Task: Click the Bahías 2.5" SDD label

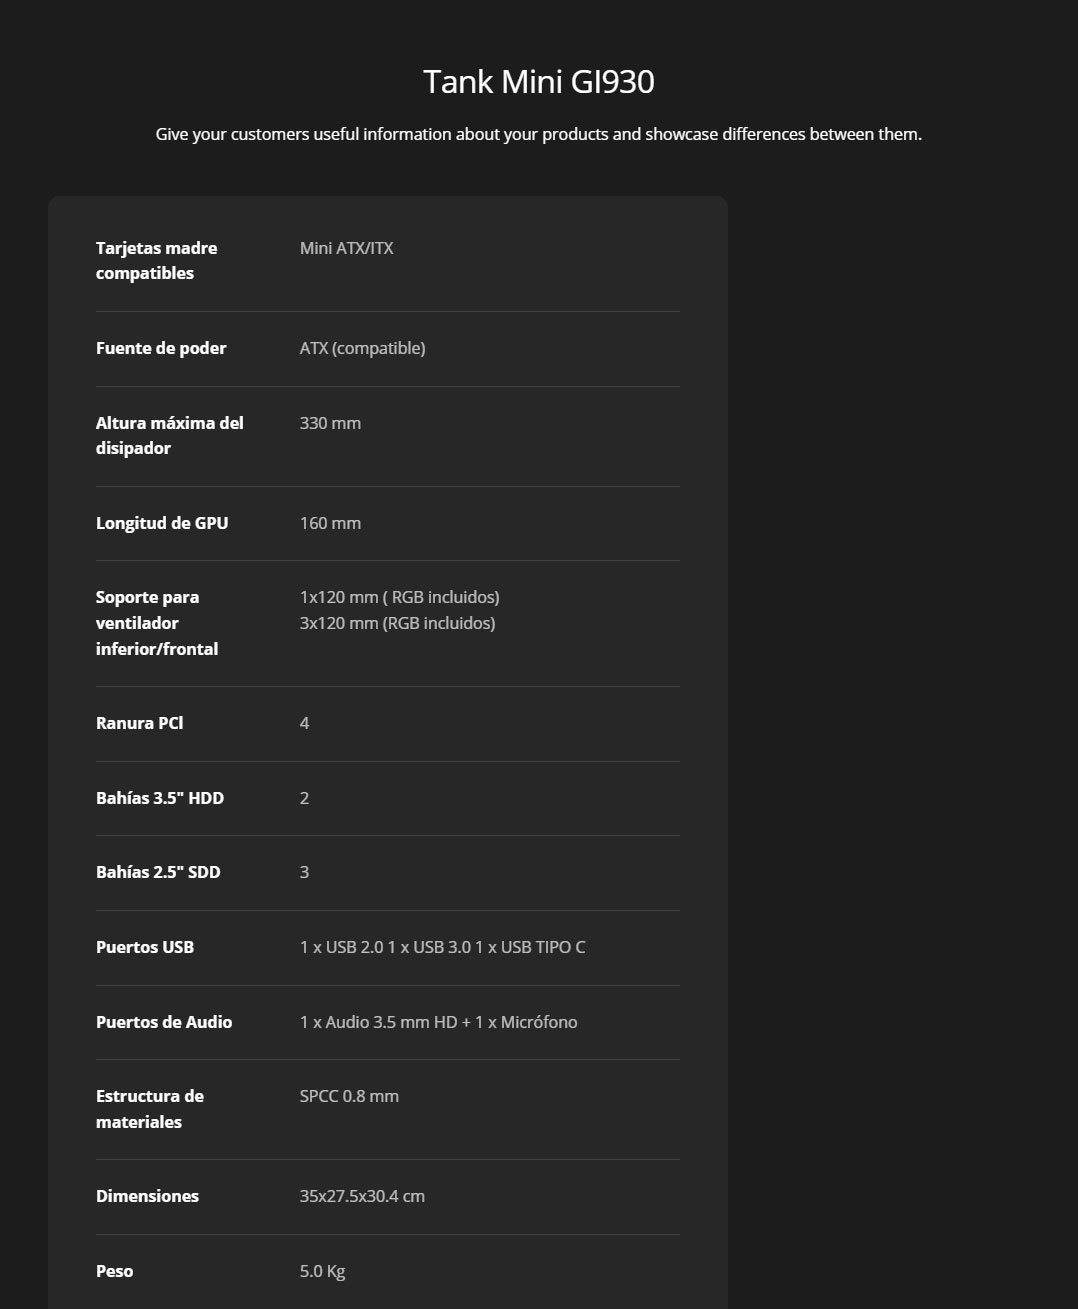Action: [158, 872]
